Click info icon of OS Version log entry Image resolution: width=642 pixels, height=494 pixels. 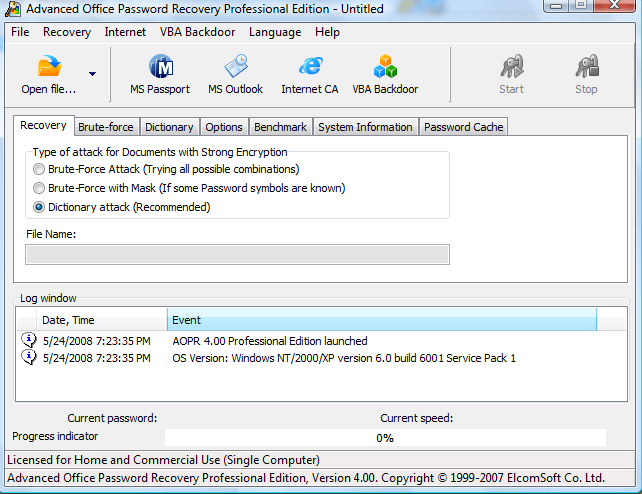coord(29,357)
